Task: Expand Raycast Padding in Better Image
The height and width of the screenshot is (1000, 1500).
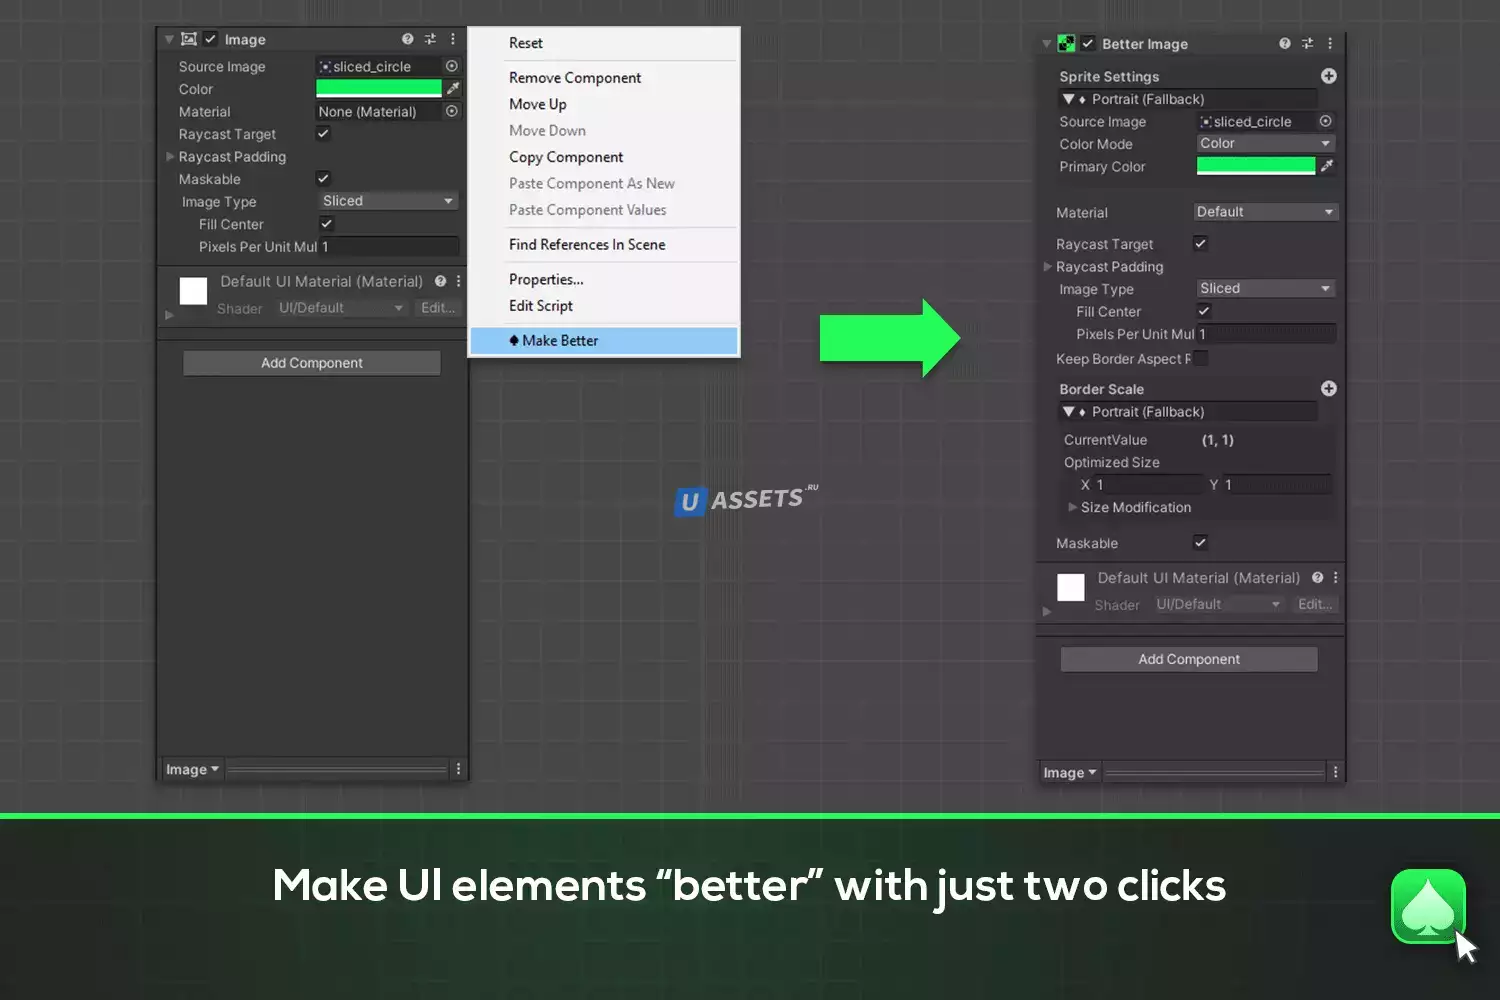Action: 1047,266
